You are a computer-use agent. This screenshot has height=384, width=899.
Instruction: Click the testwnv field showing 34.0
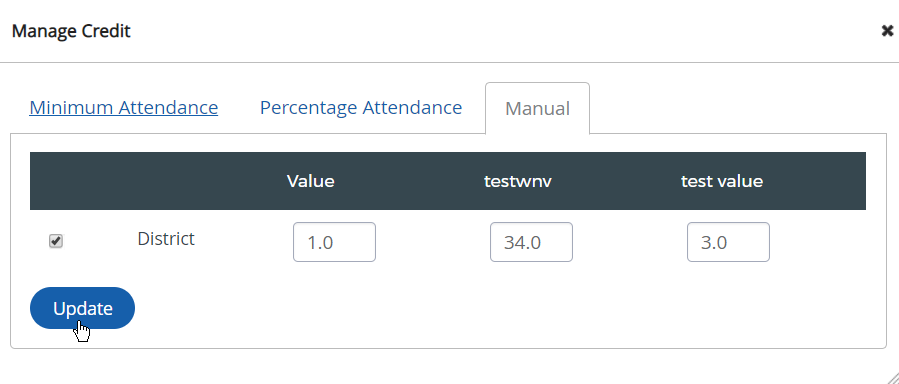point(531,242)
